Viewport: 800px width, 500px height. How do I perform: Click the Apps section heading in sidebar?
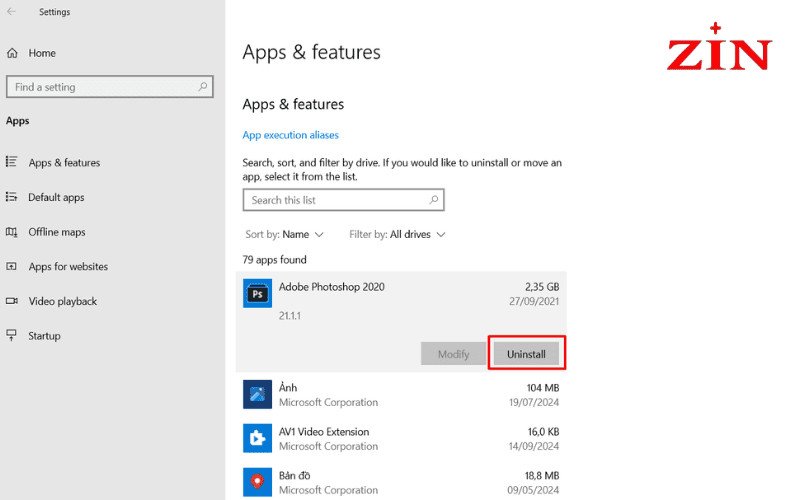17,121
